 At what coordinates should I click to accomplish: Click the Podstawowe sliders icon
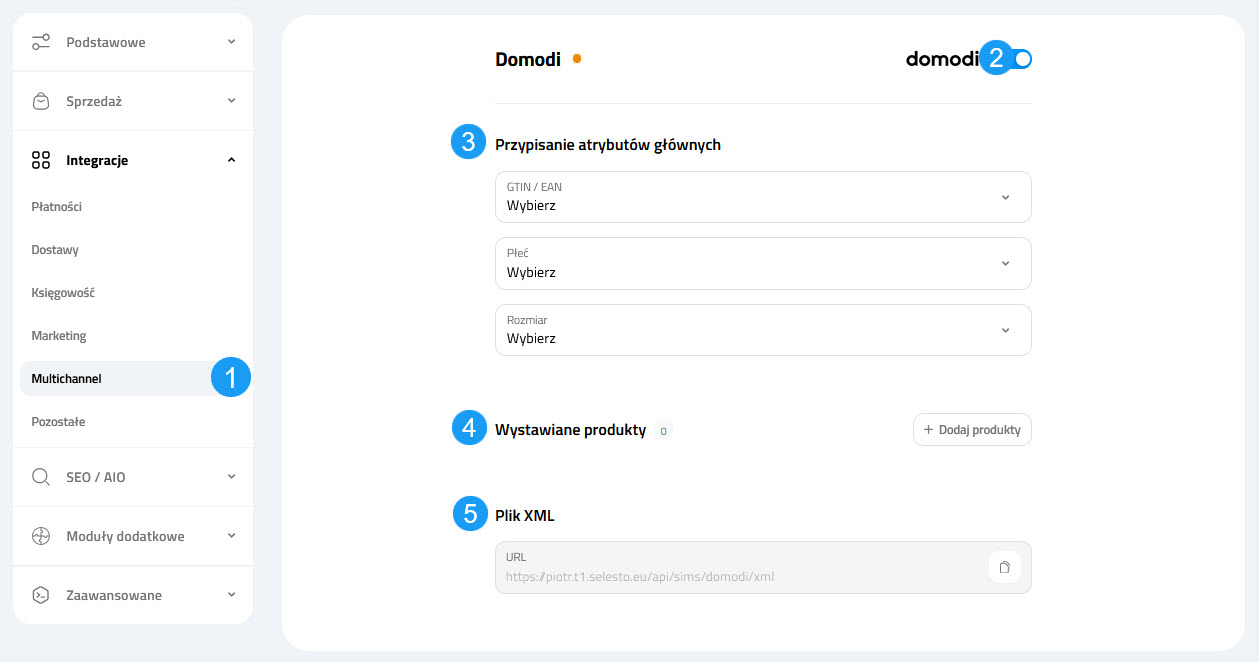click(41, 42)
